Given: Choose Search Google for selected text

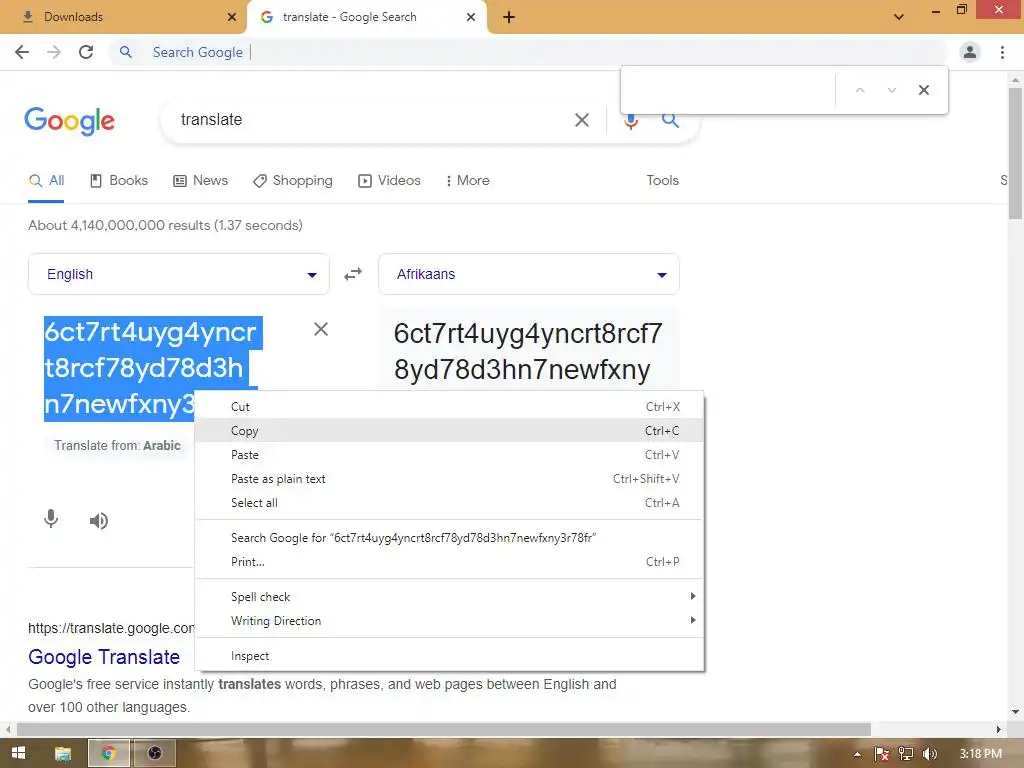Looking at the screenshot, I should click(449, 538).
